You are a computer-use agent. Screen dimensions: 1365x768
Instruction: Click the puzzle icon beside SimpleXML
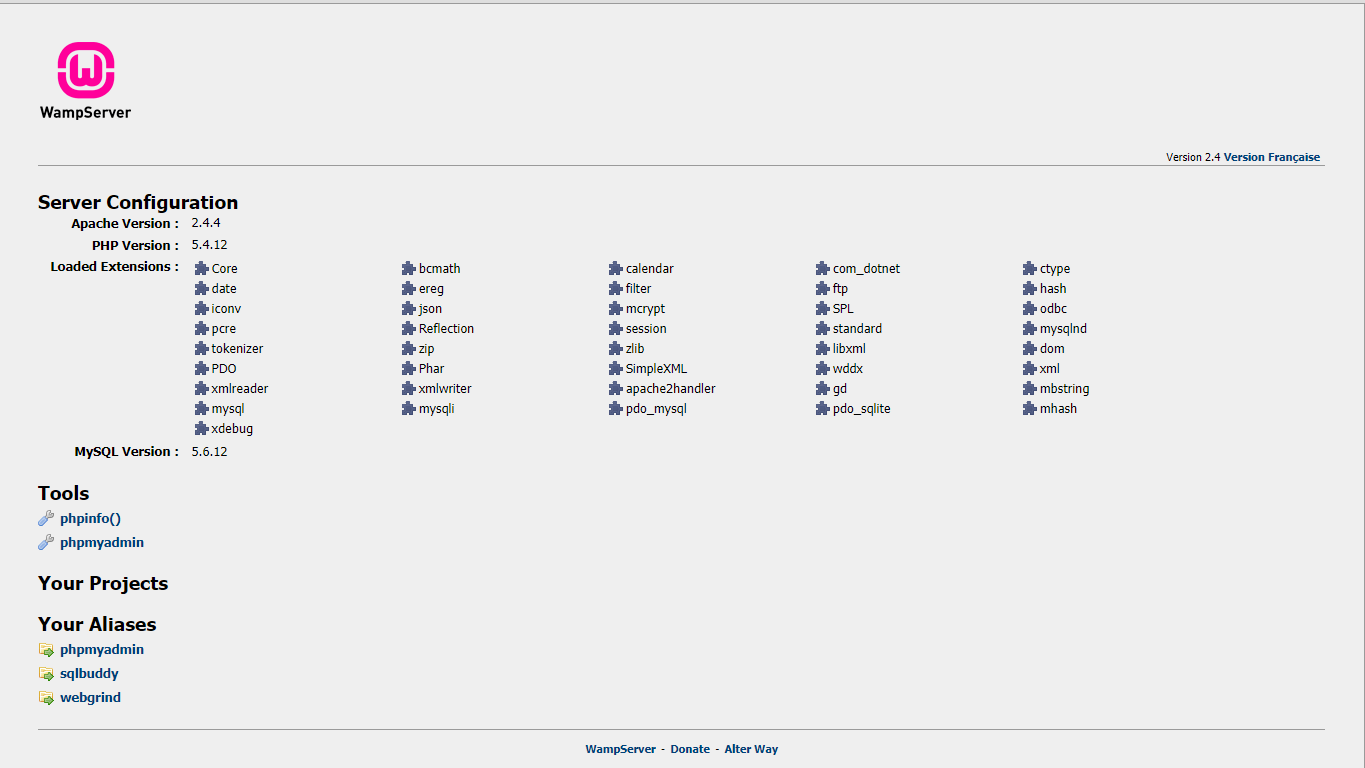pos(616,369)
